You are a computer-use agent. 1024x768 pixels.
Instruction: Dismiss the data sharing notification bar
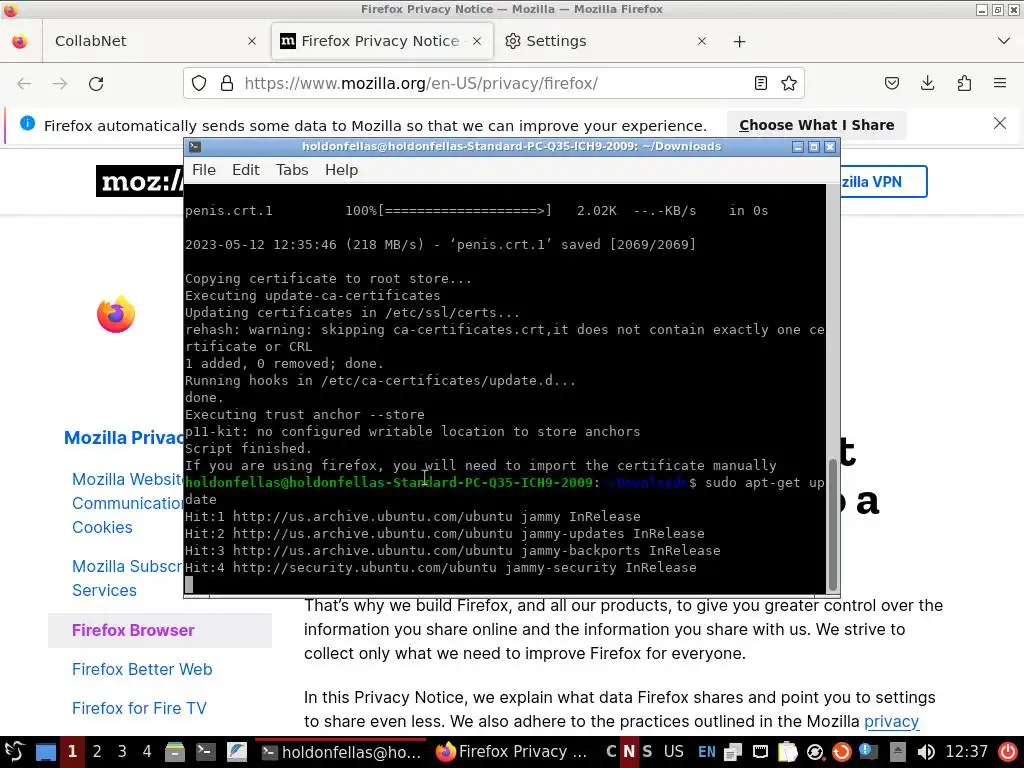pos(999,123)
